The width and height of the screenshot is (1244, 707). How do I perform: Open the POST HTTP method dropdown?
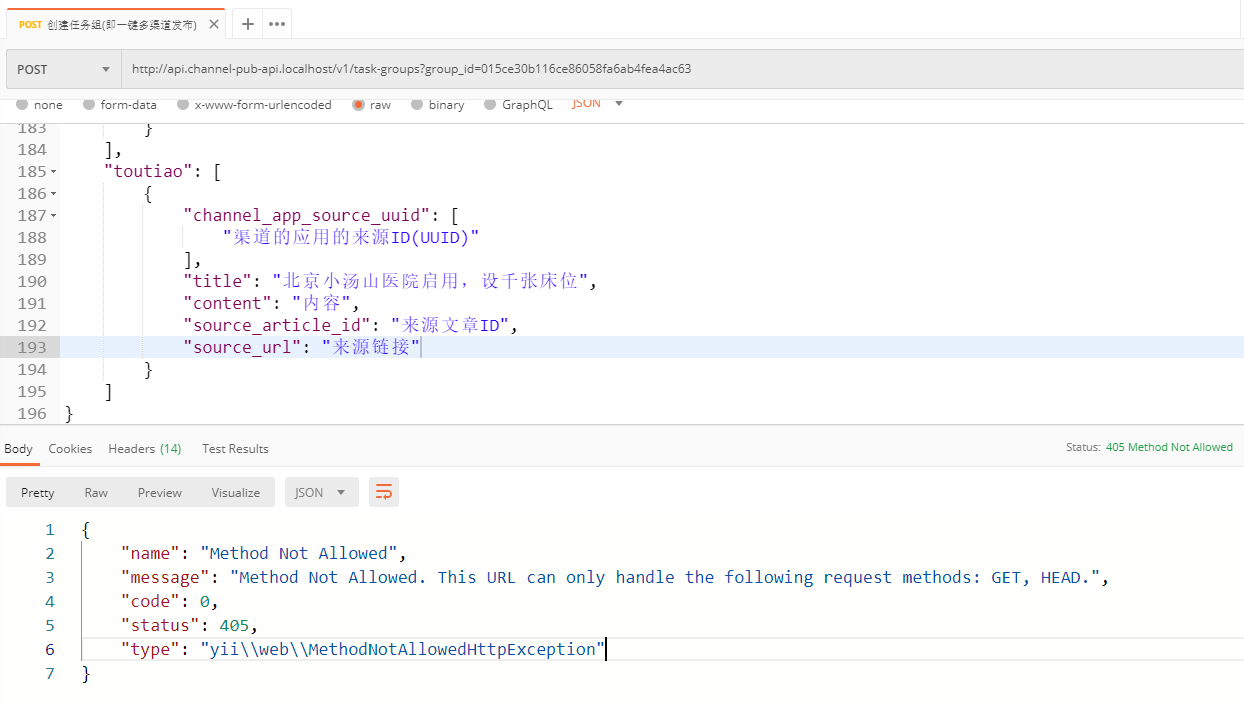point(63,70)
